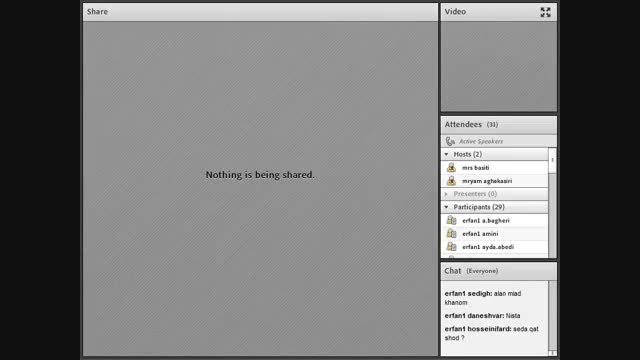640x360 pixels.
Task: Click participant icon beside erfan1 a.bagheri
Action: pos(451,220)
